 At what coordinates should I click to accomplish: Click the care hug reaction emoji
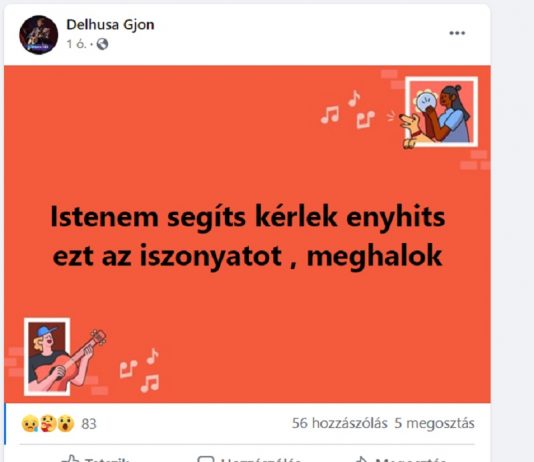[x=48, y=424]
